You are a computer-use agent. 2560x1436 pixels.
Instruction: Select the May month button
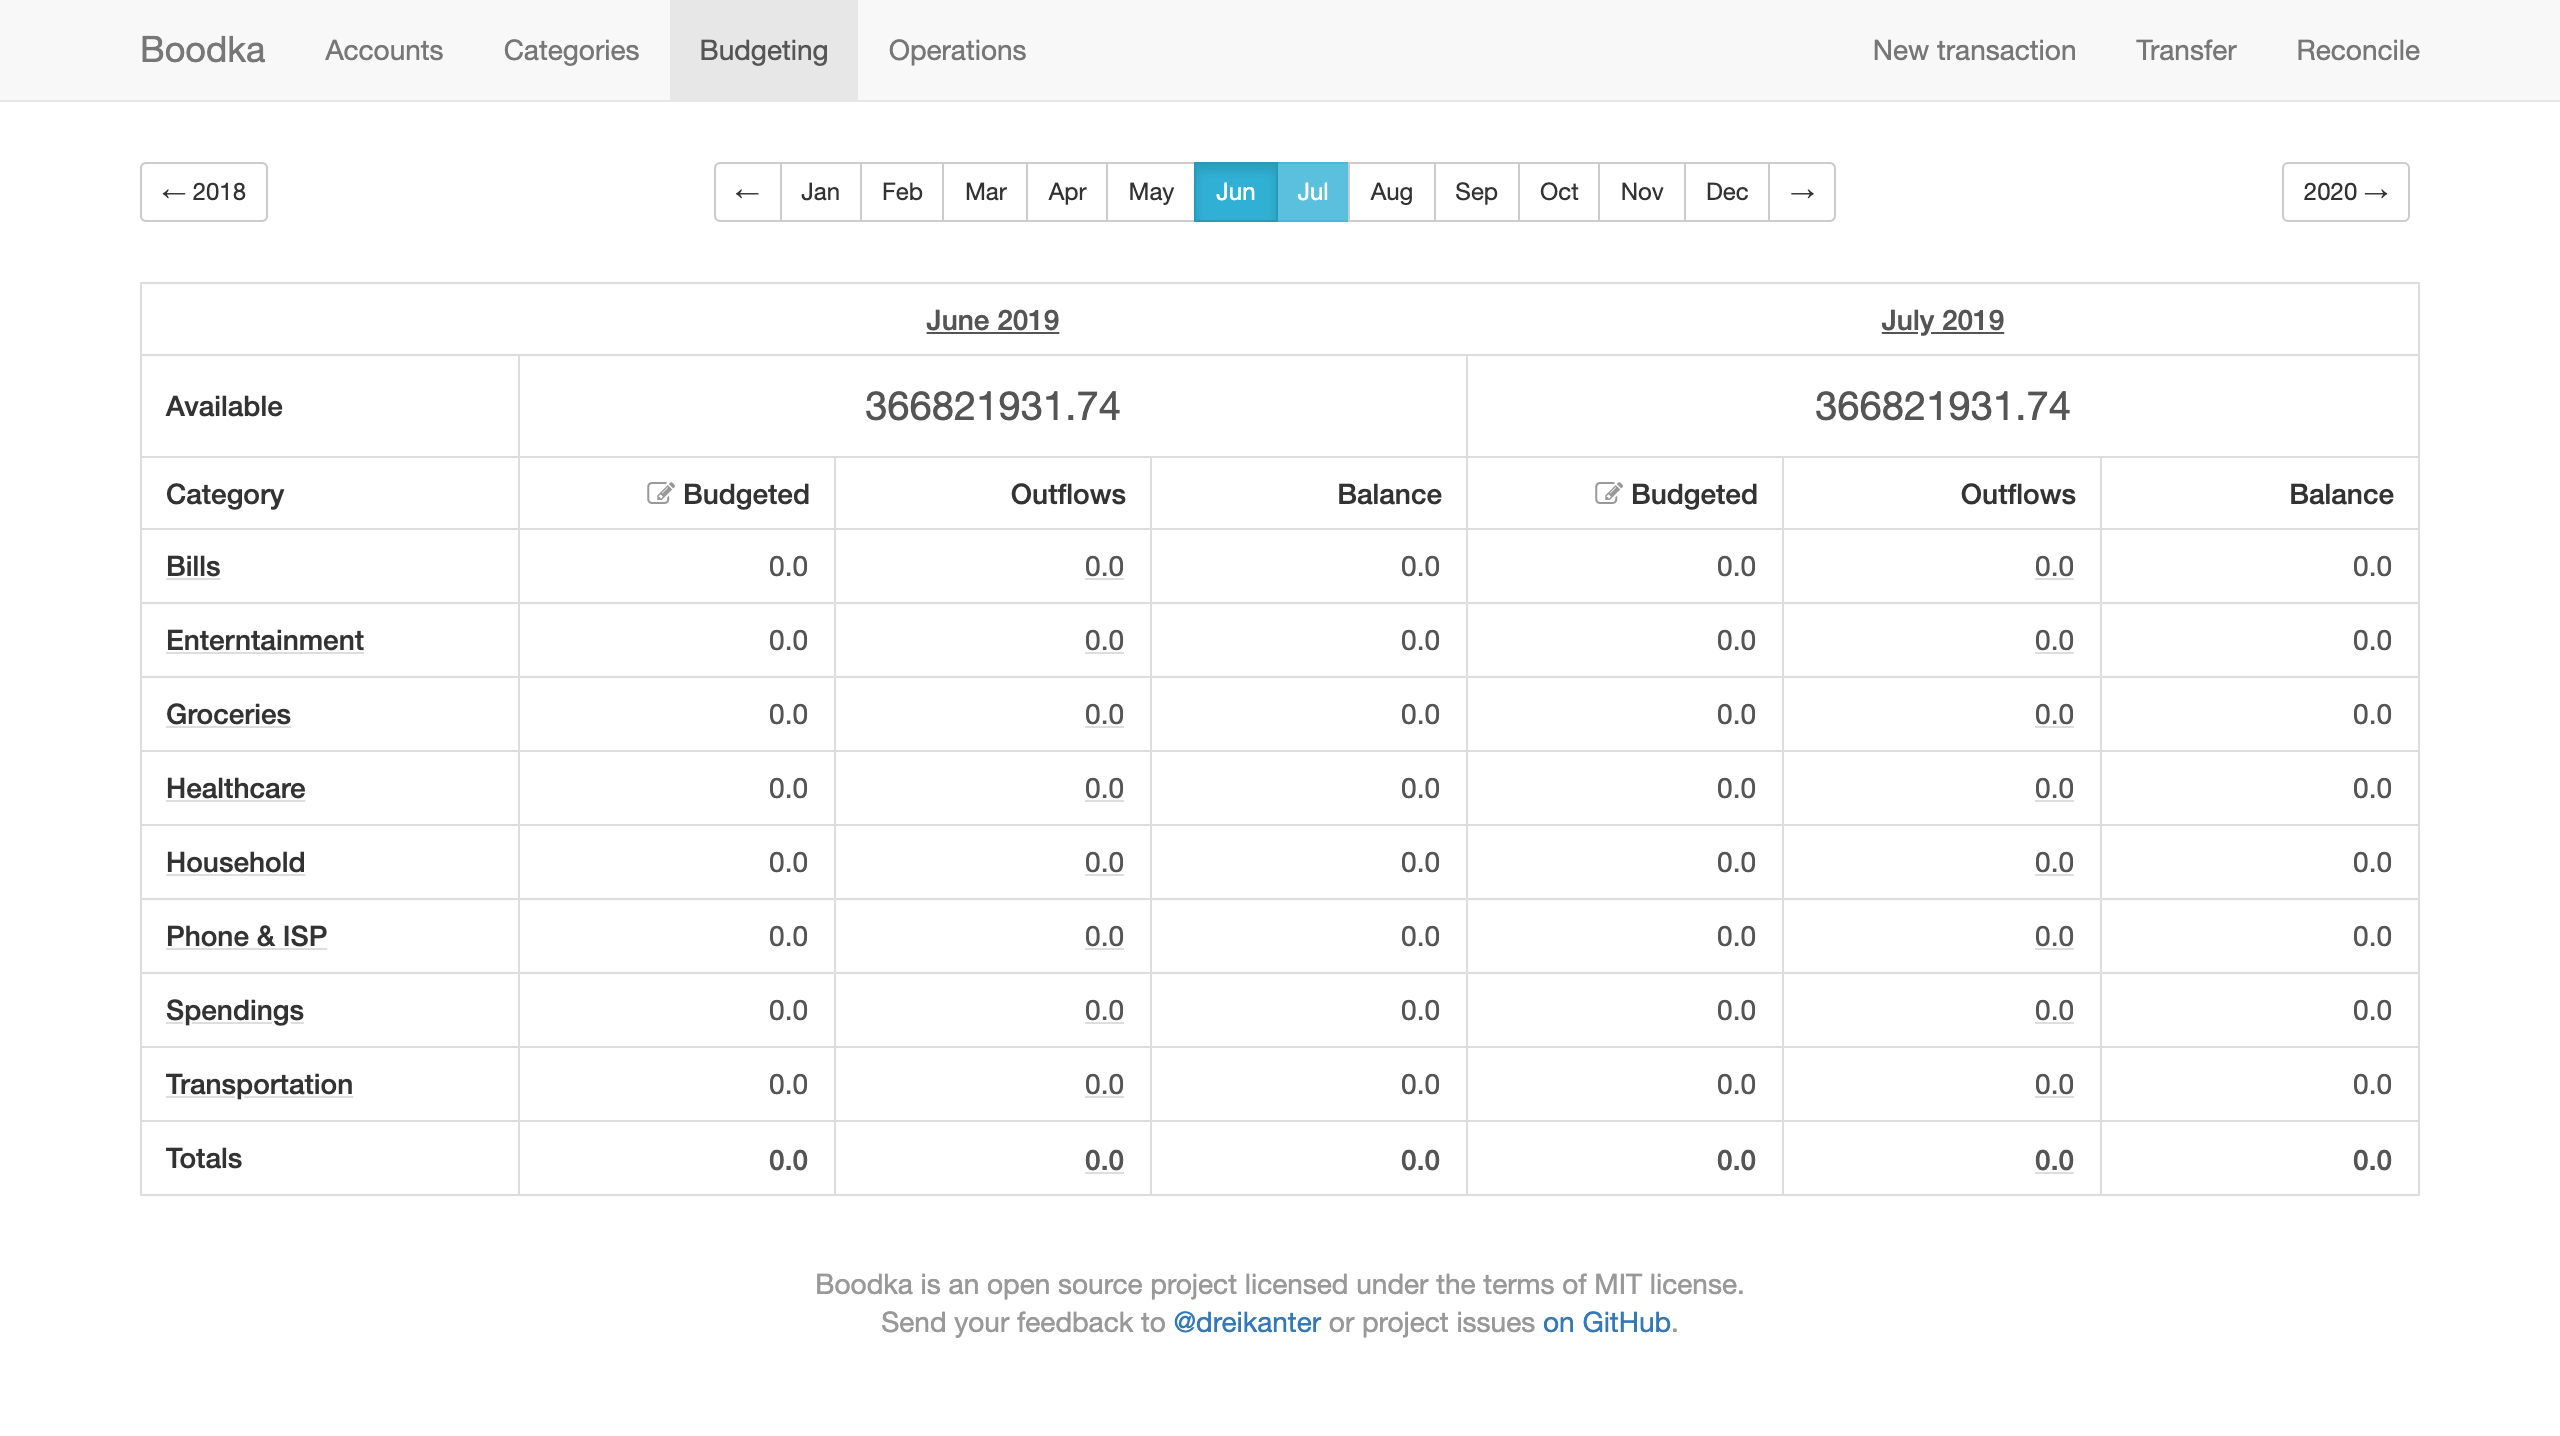(1150, 192)
